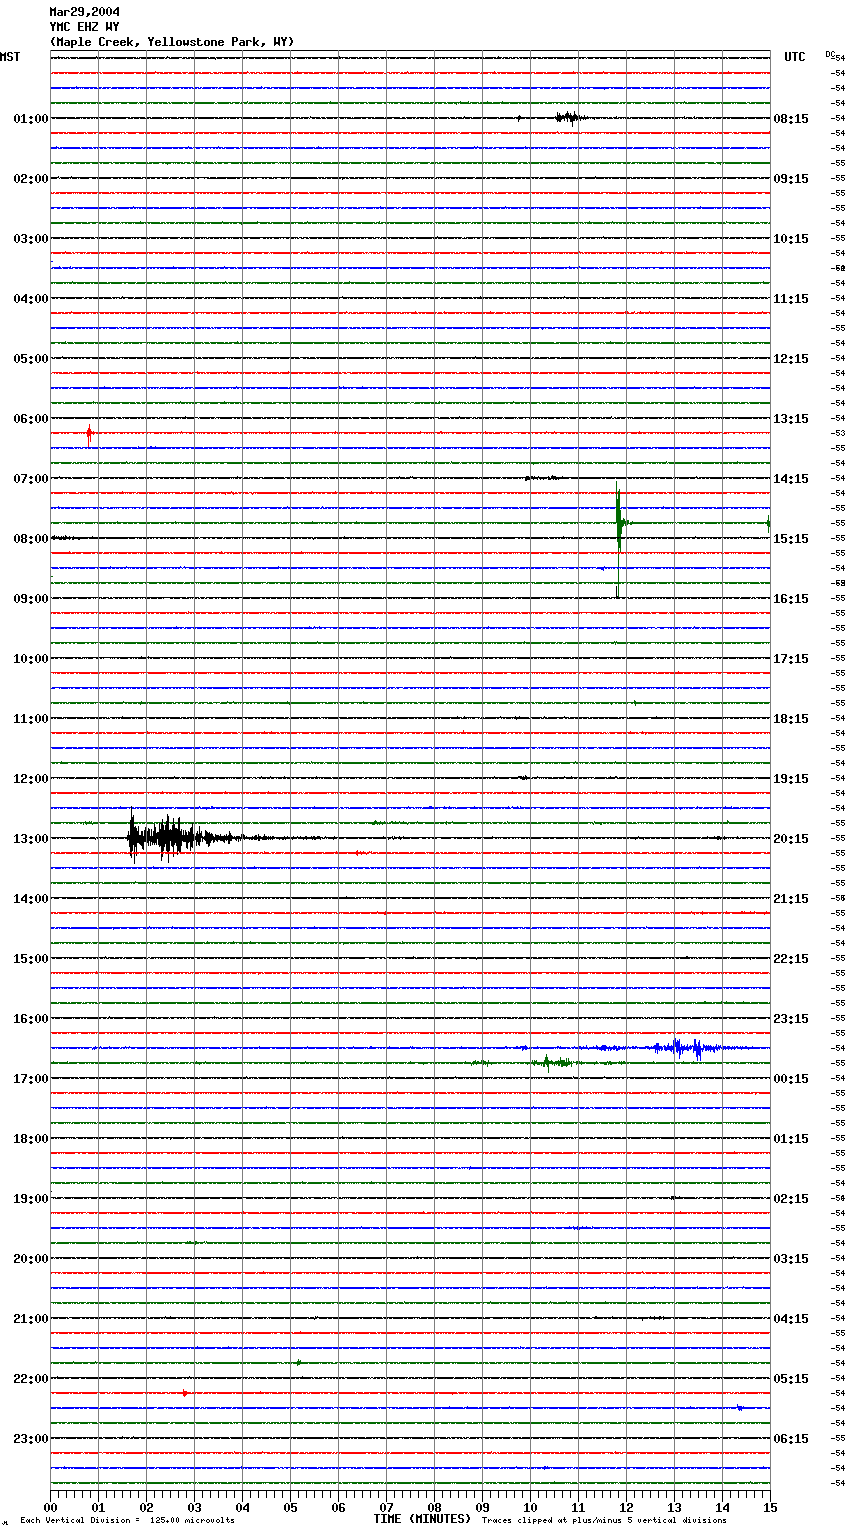Click the 11:15 UTC time label
The width and height of the screenshot is (850, 1534).
coord(791,299)
